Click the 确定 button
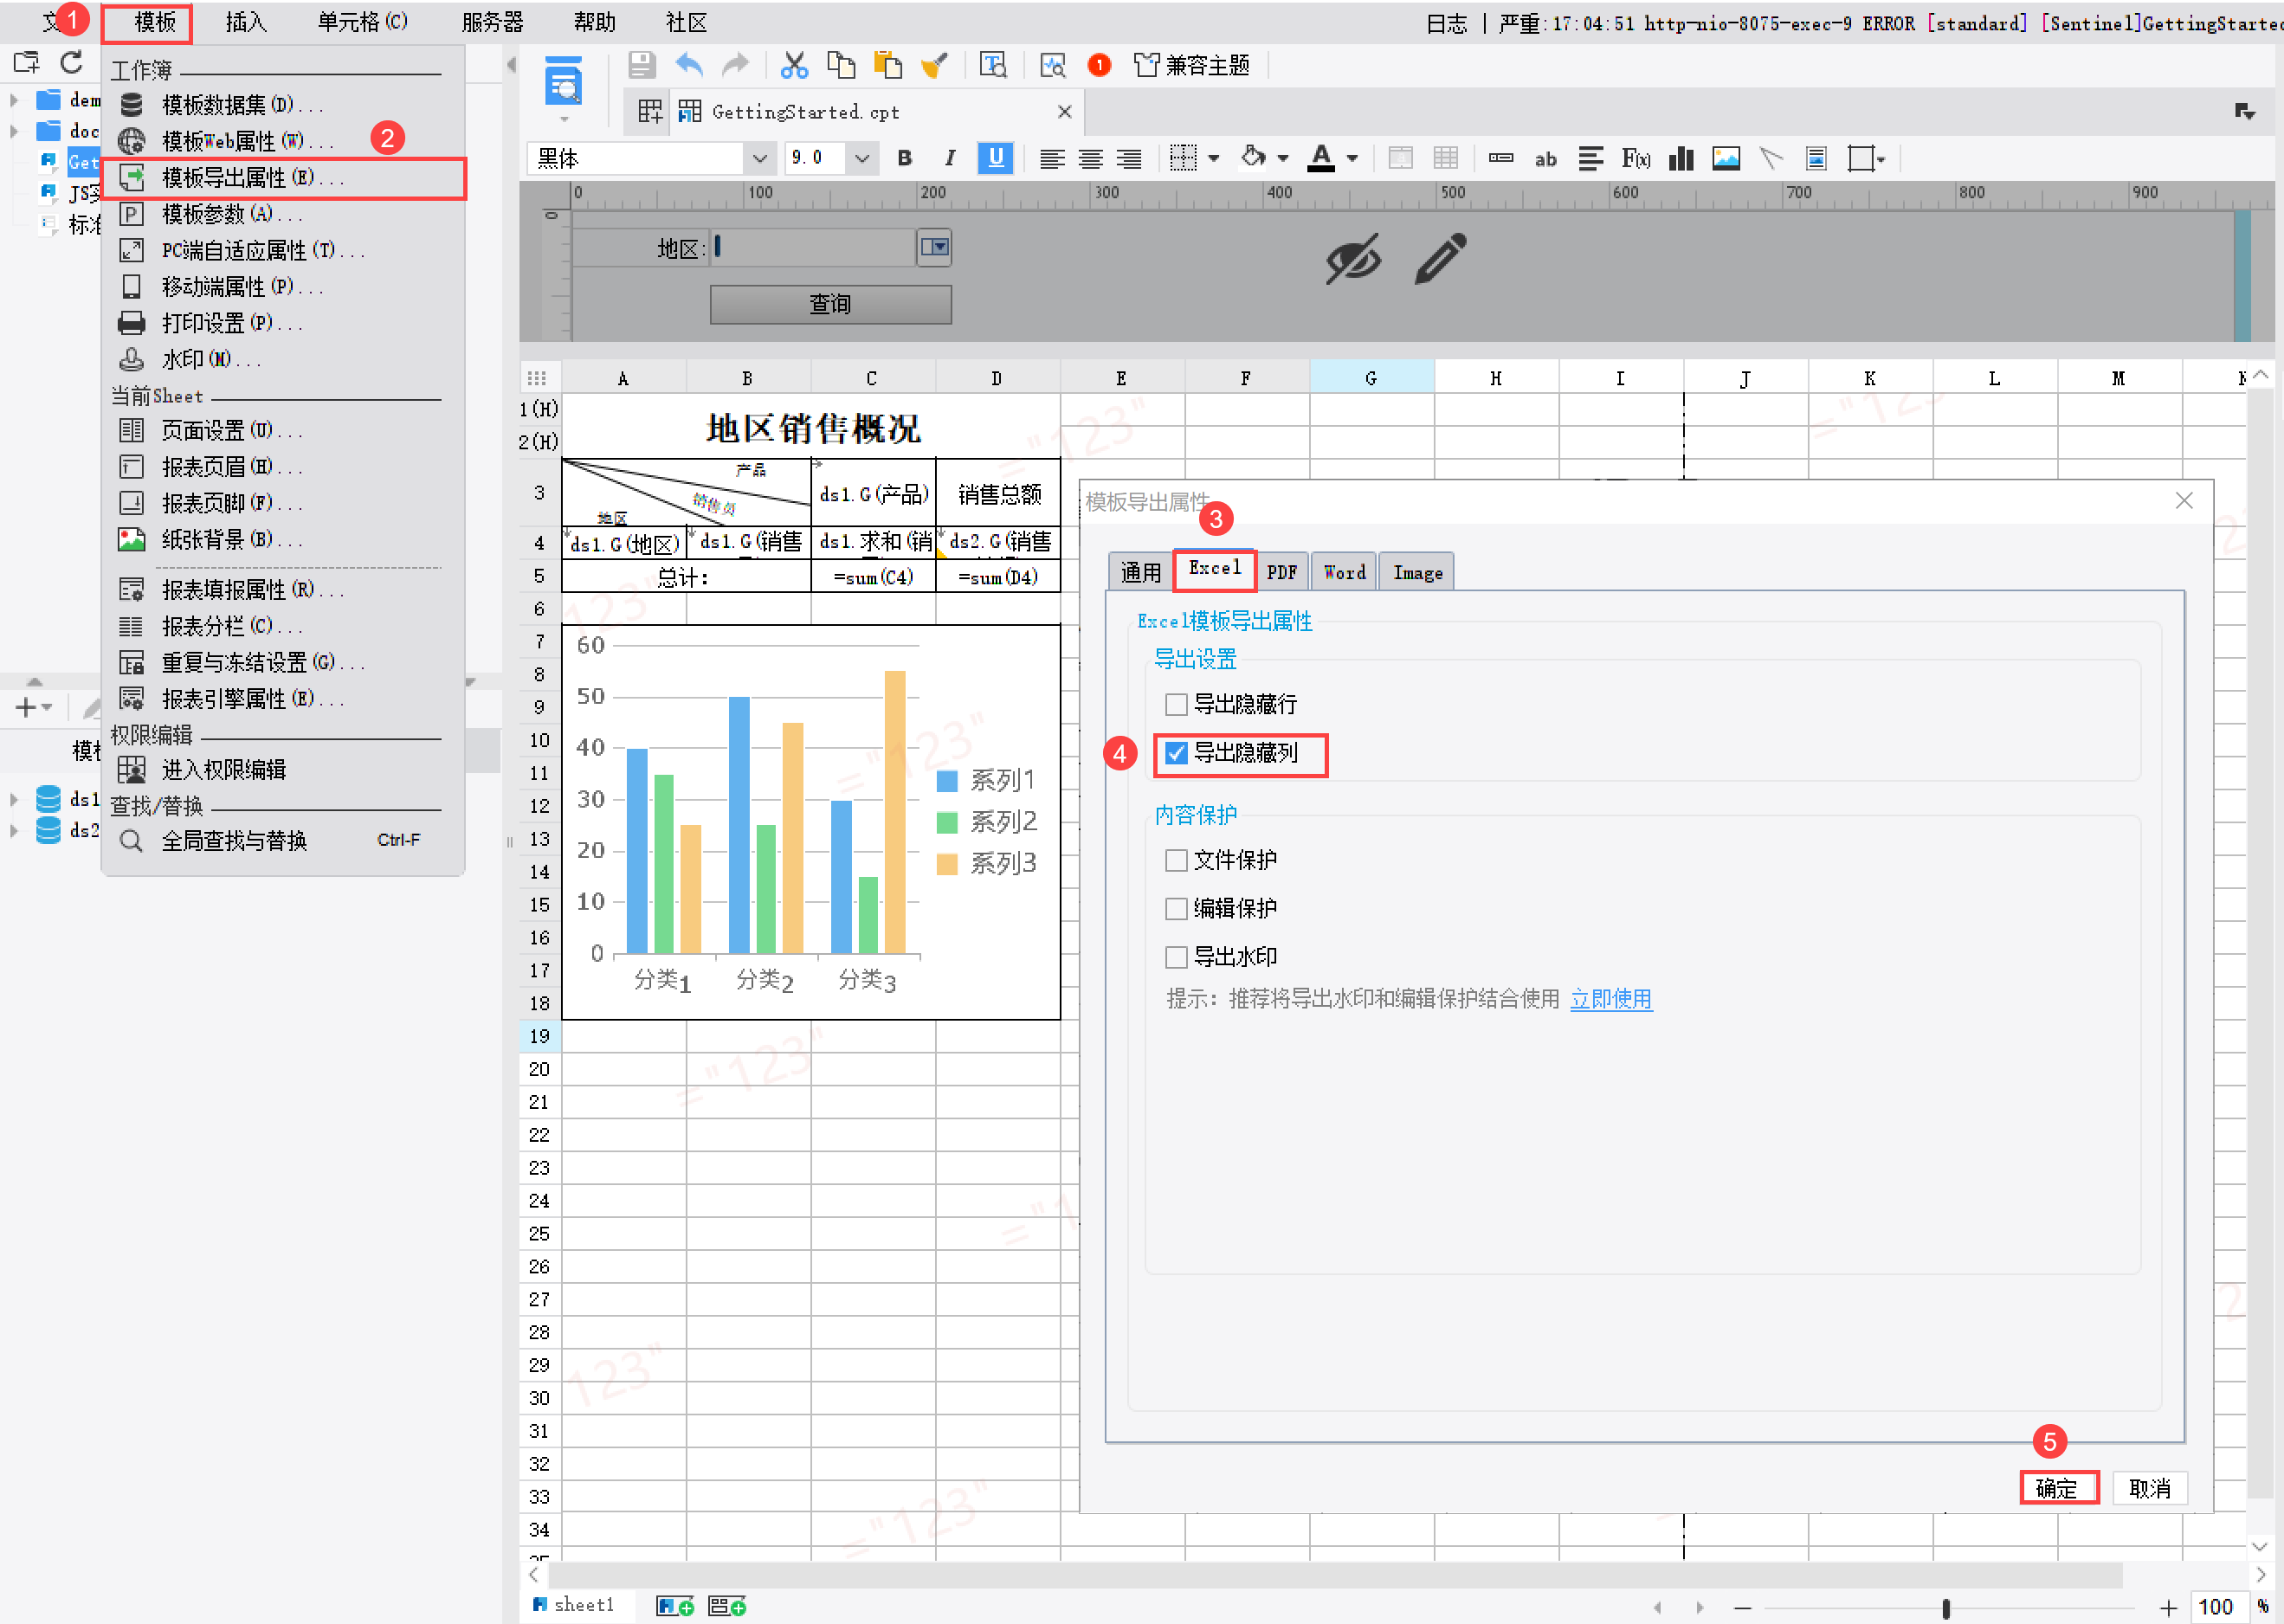Image resolution: width=2284 pixels, height=1624 pixels. point(2057,1489)
